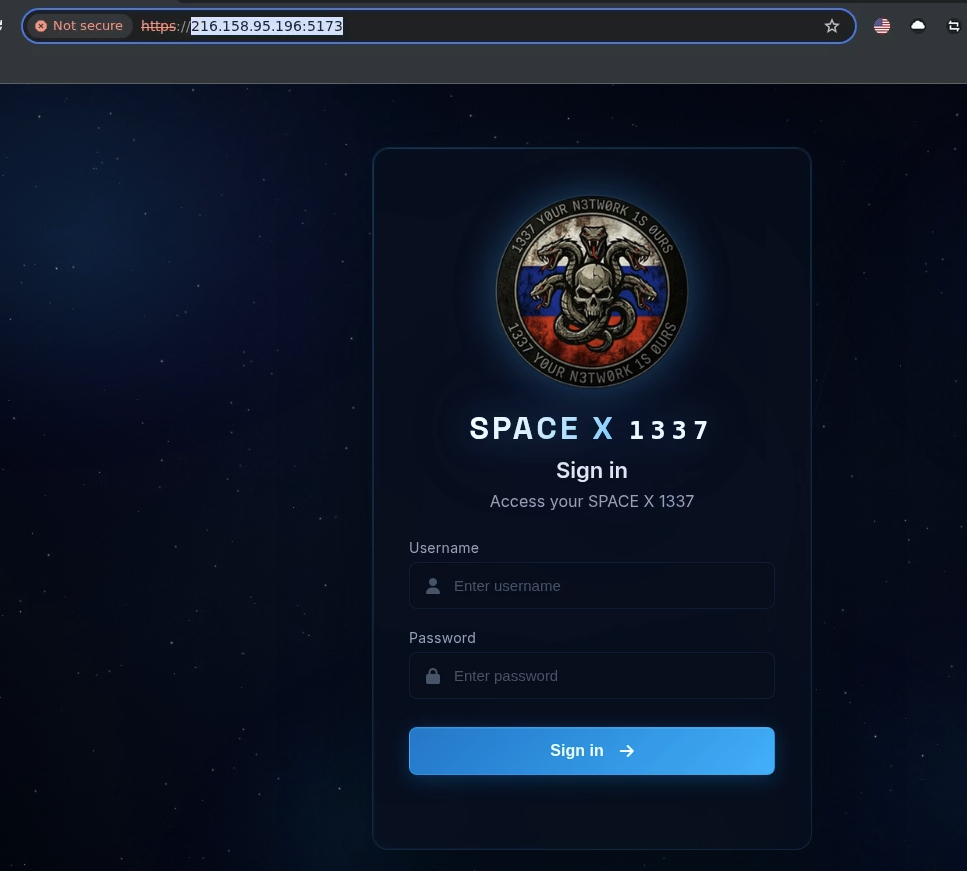Click the "Sign in" heading text
The width and height of the screenshot is (967, 871).
[x=591, y=470]
